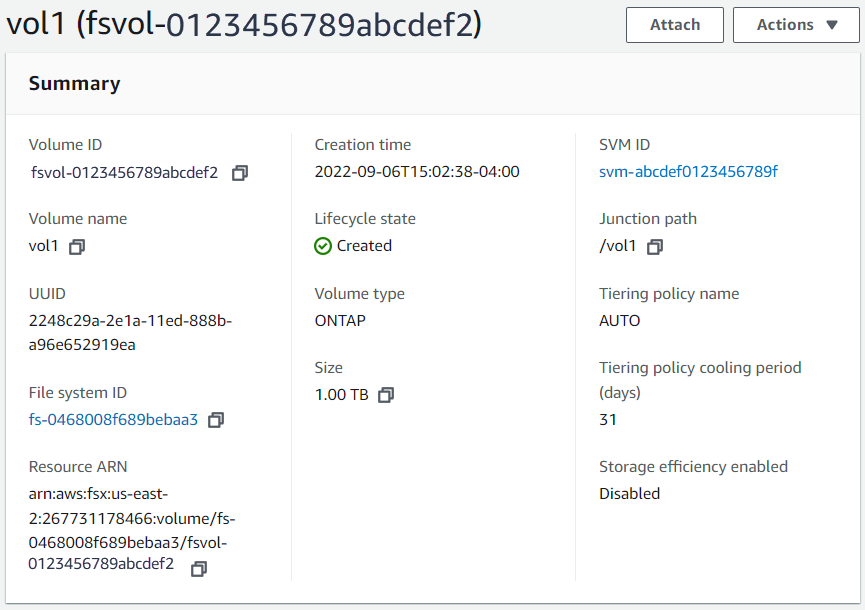Image resolution: width=865 pixels, height=610 pixels.
Task: Copy the volume name vol1
Action: click(x=77, y=246)
